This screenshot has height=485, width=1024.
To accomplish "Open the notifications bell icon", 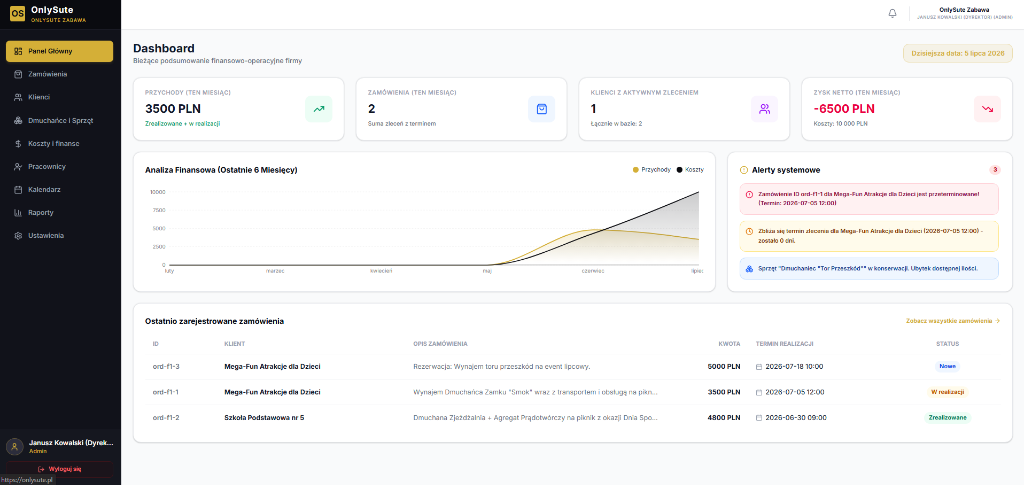I will click(x=892, y=14).
